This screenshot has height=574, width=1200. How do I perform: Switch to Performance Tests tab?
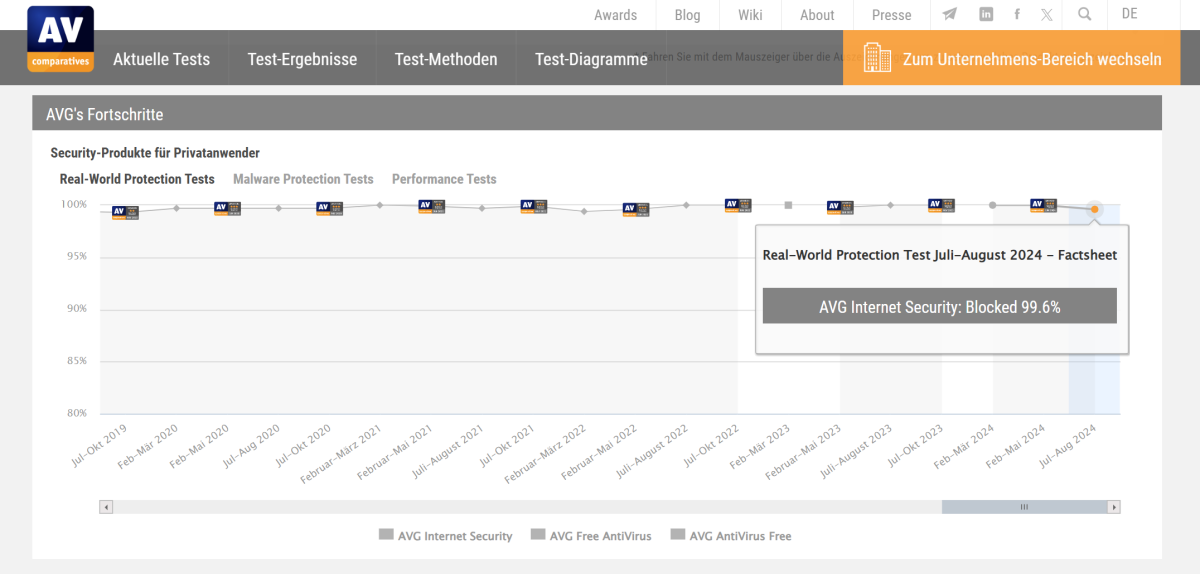(x=444, y=179)
